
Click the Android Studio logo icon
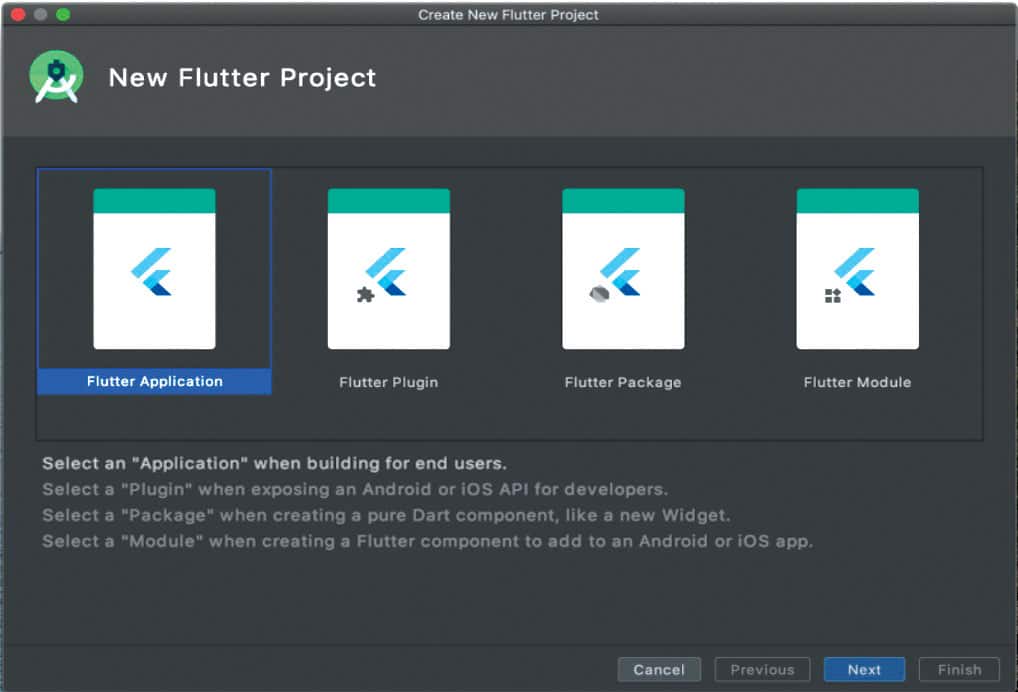point(56,77)
